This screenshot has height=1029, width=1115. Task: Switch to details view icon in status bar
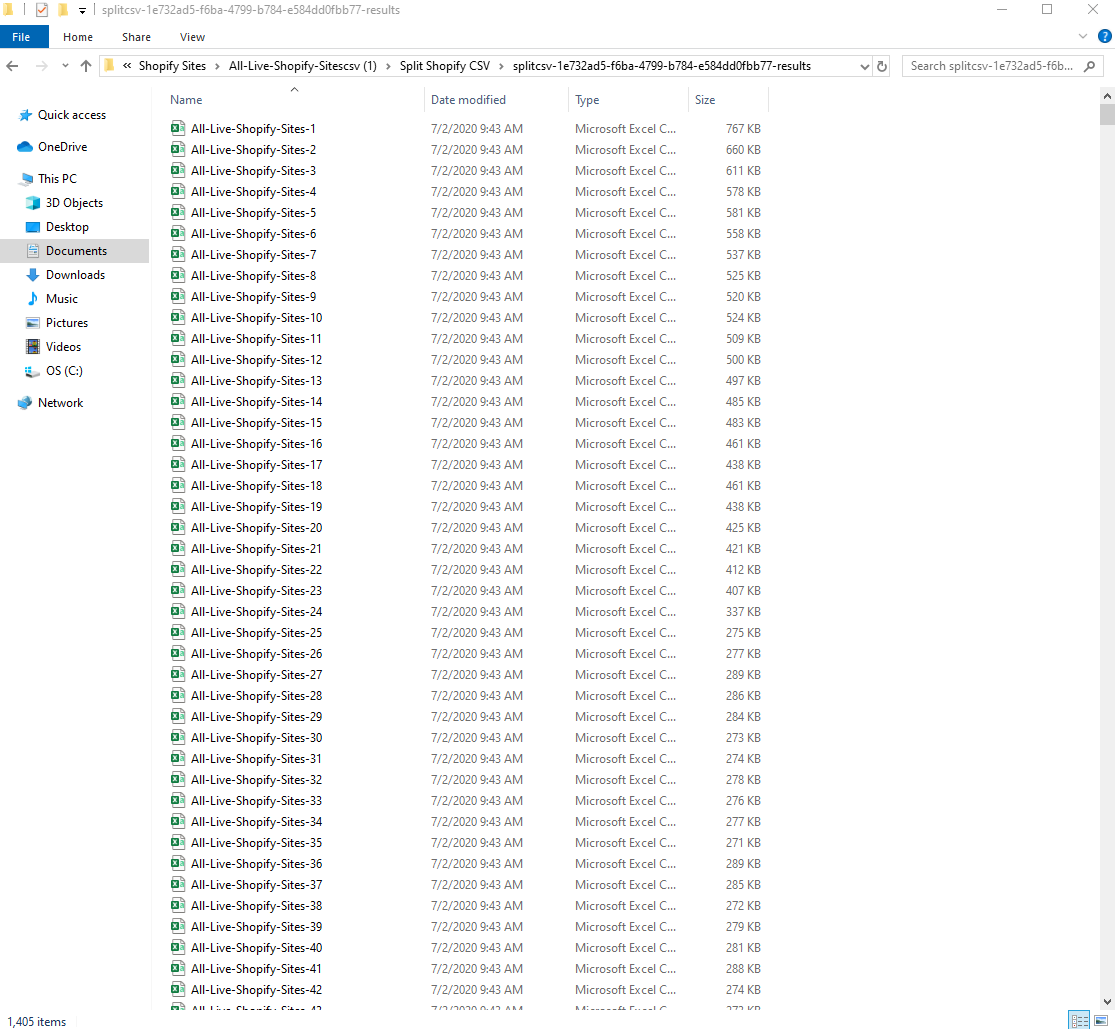(x=1079, y=1021)
